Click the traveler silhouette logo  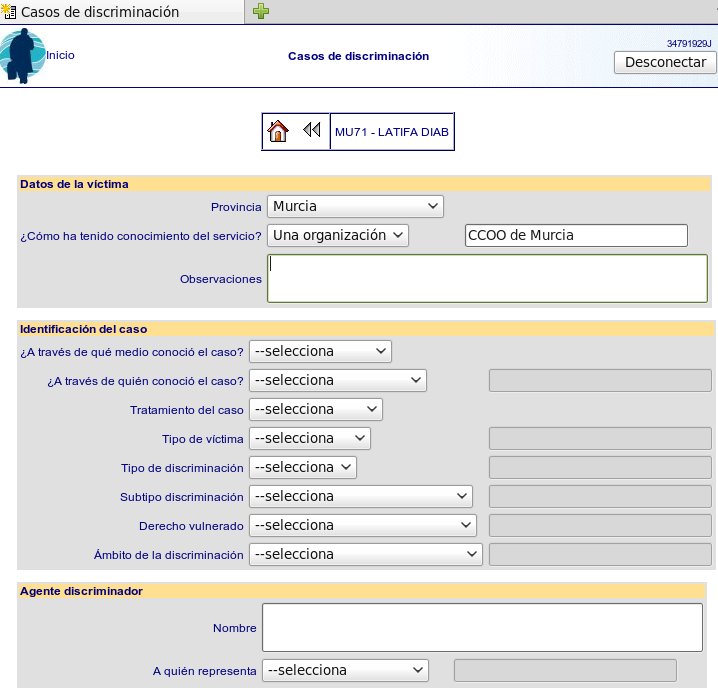coord(22,56)
